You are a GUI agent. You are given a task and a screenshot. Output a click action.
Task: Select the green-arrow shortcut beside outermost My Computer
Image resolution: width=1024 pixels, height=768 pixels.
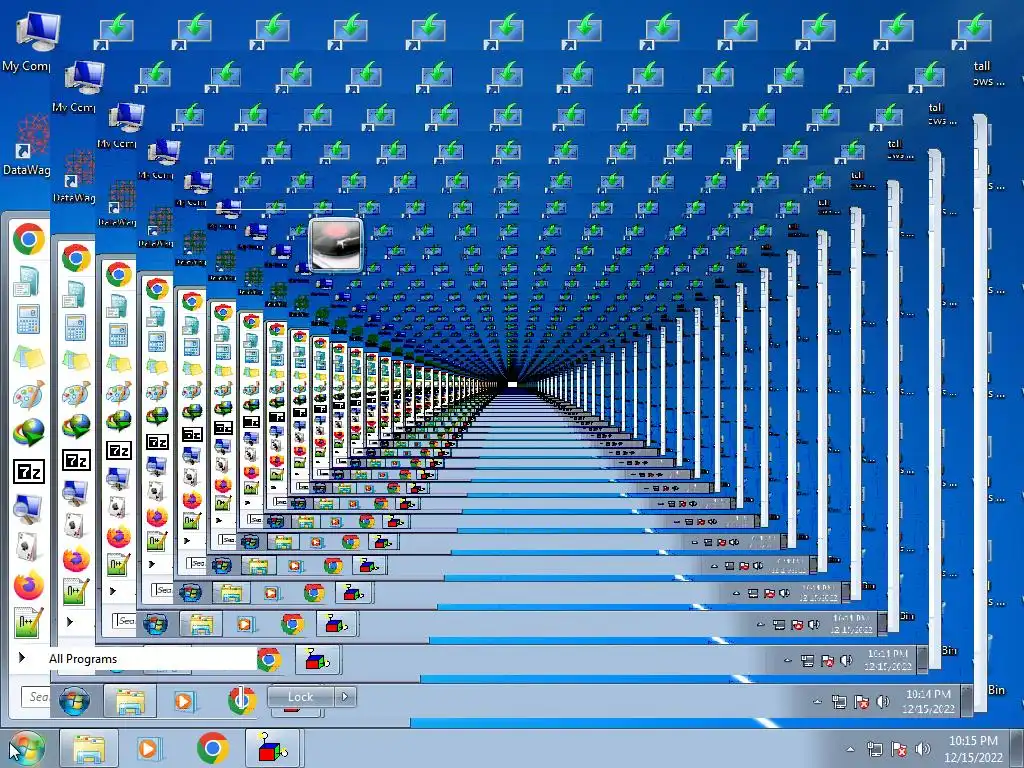[x=116, y=33]
